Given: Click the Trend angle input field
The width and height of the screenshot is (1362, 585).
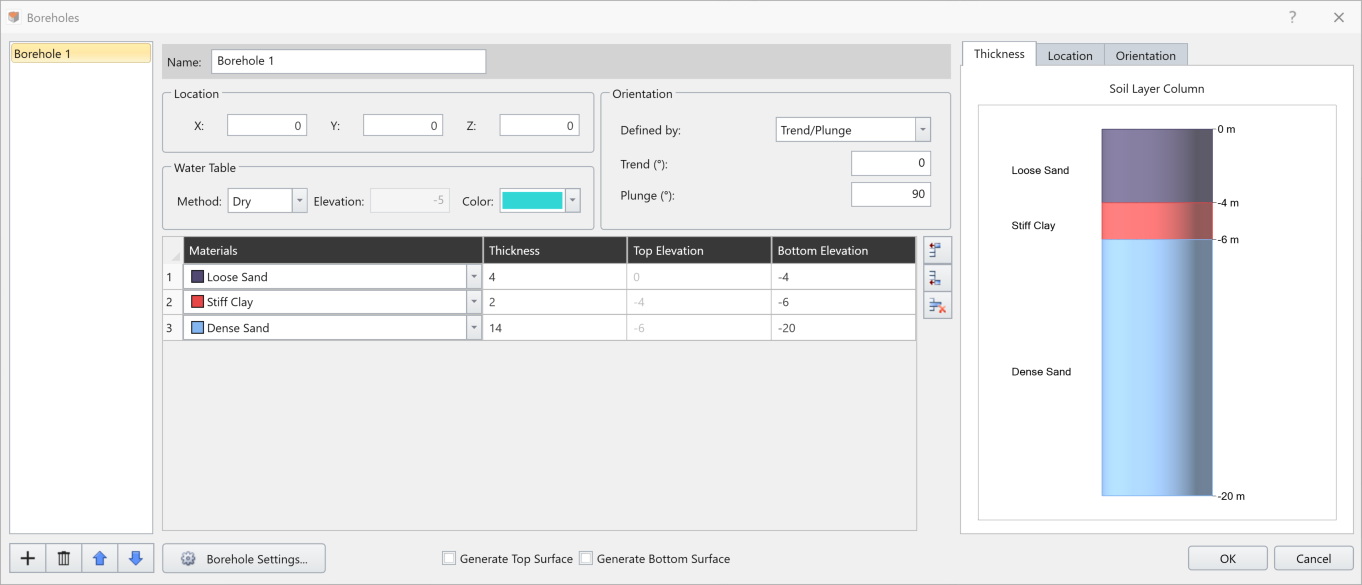Looking at the screenshot, I should click(x=891, y=163).
